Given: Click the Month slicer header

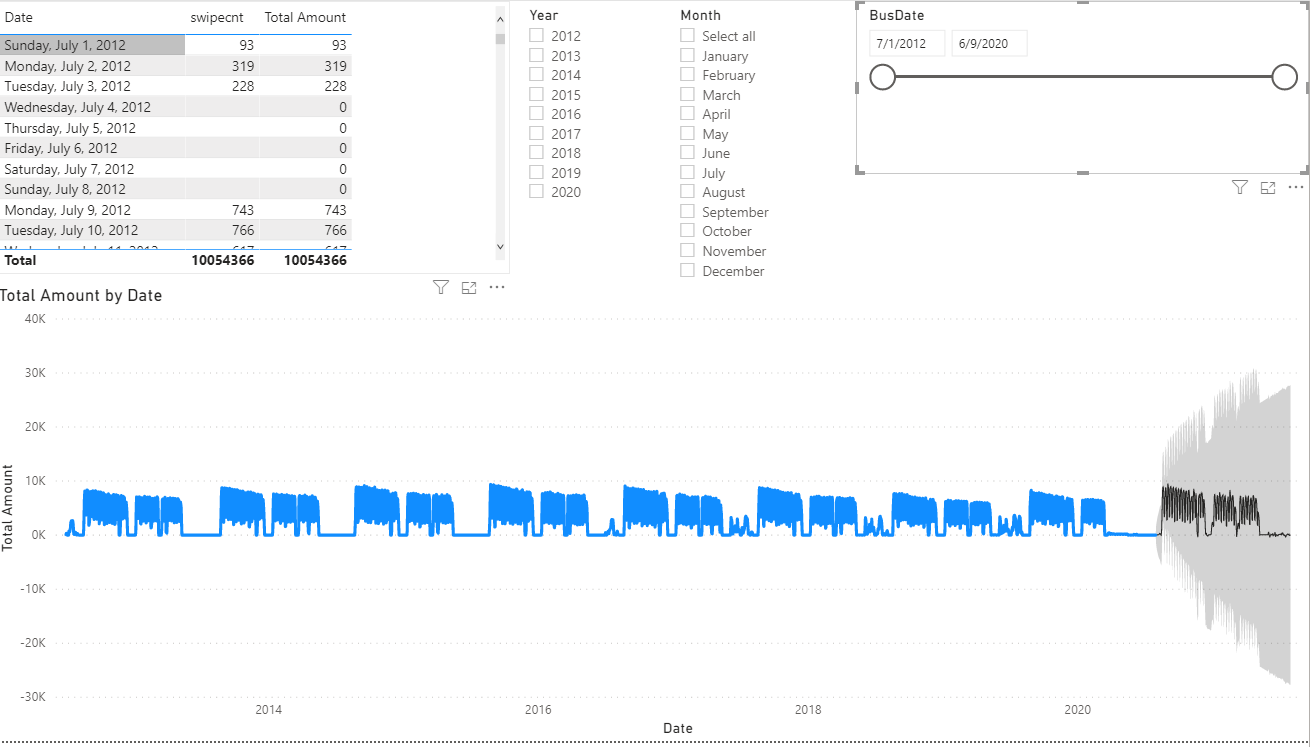Looking at the screenshot, I should (700, 15).
